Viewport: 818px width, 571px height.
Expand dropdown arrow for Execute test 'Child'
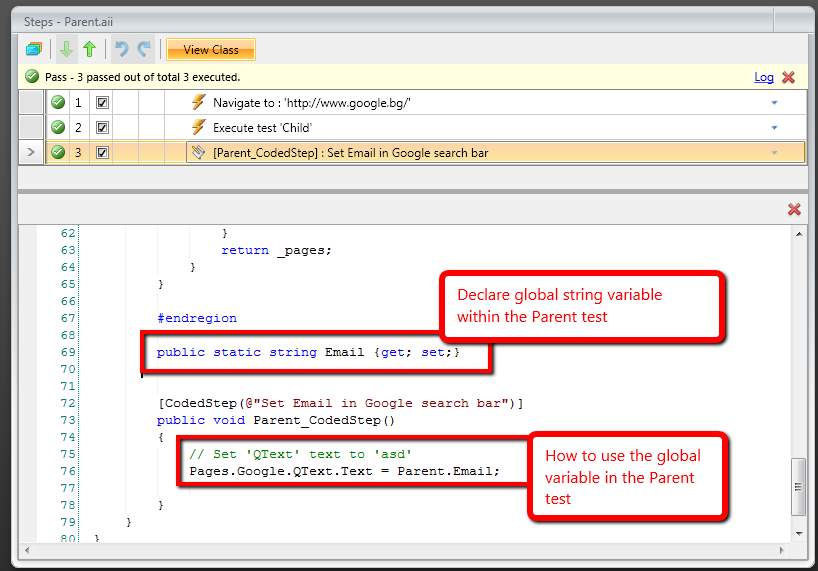(774, 128)
